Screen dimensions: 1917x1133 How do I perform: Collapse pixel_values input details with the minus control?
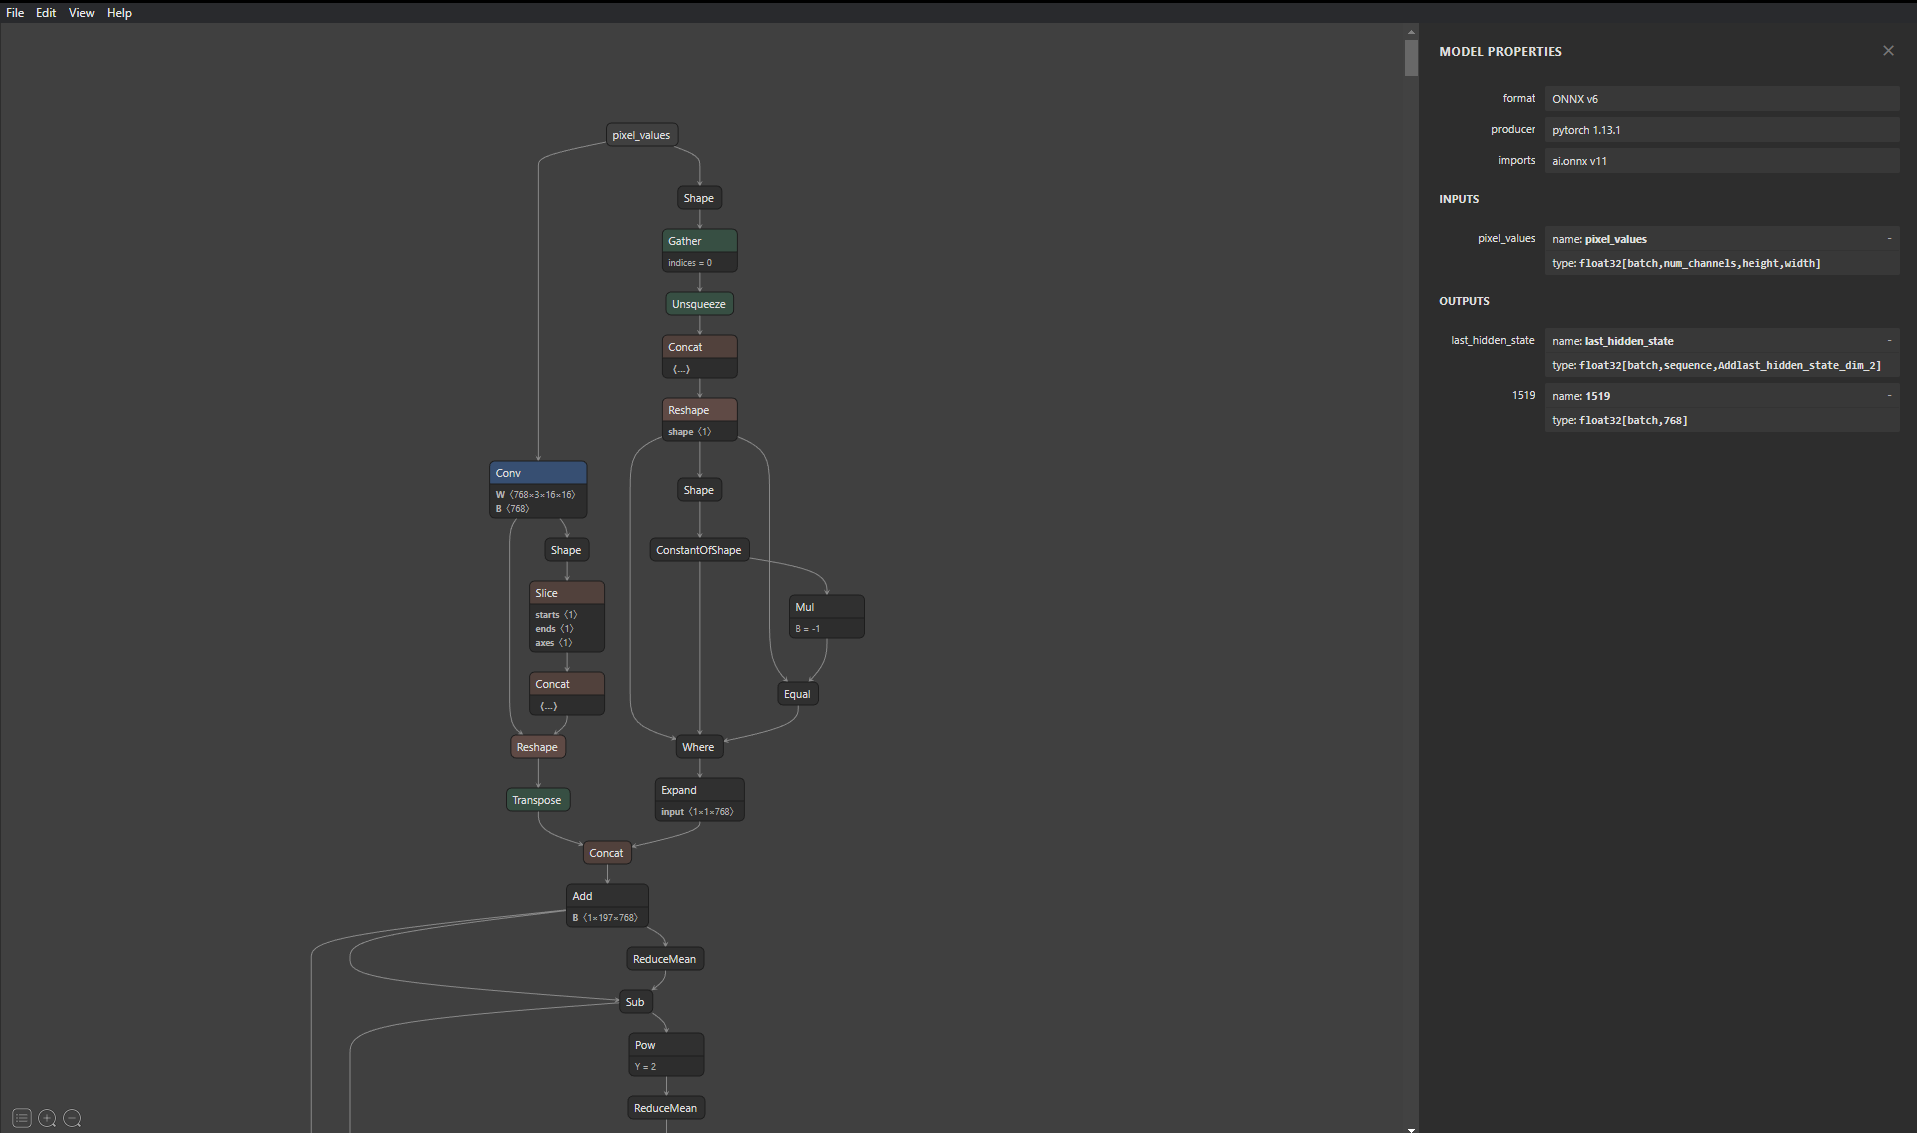[1888, 239]
